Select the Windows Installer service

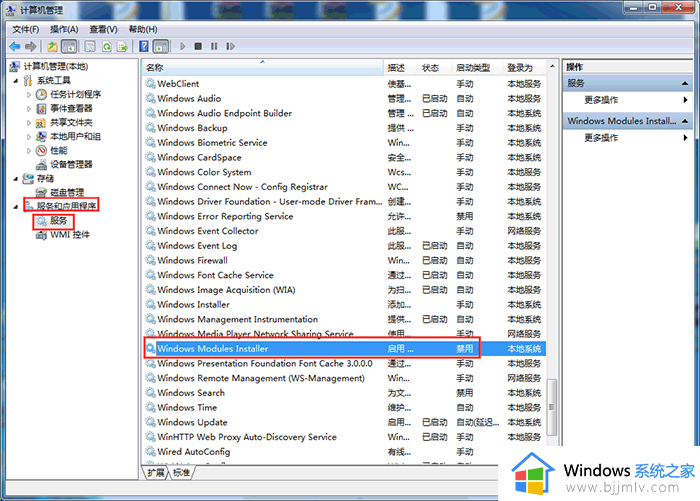coord(344,305)
